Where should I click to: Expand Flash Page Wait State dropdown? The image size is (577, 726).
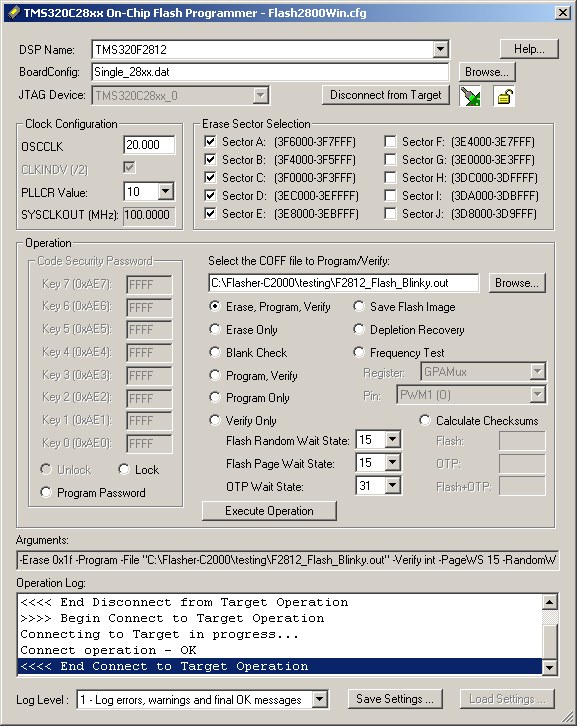[392, 462]
